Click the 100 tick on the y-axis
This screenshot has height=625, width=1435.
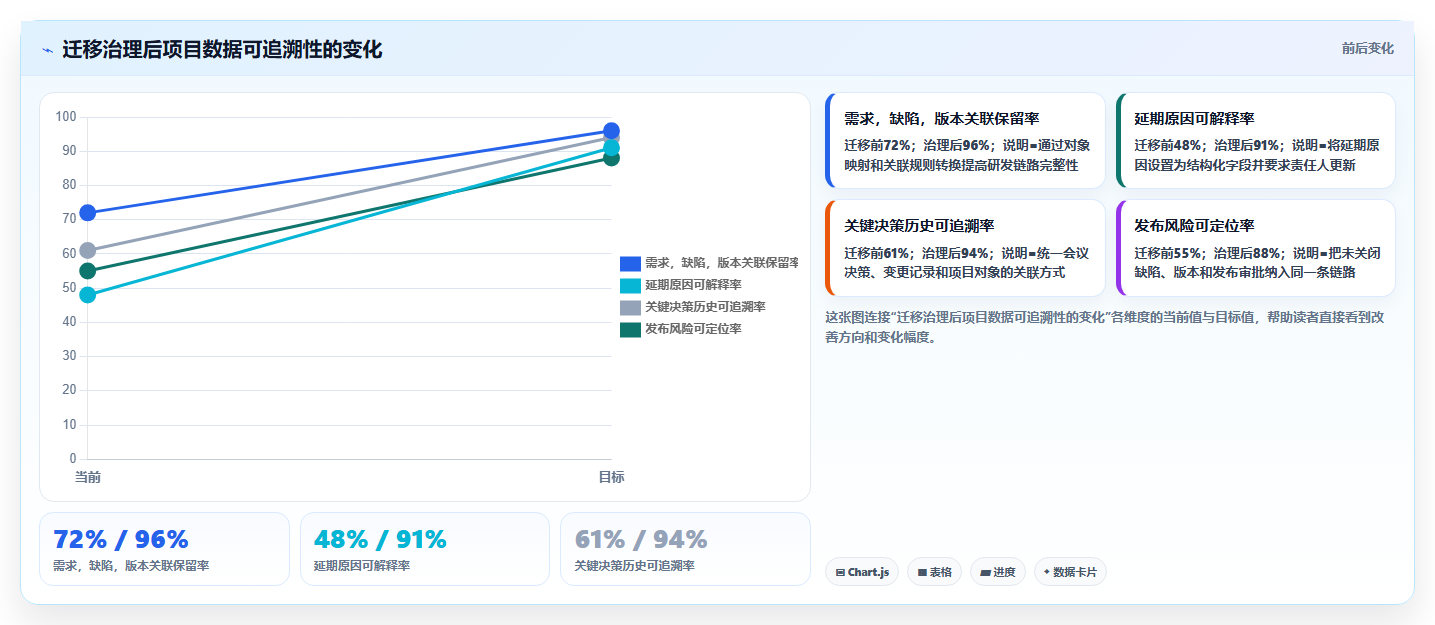(x=66, y=117)
